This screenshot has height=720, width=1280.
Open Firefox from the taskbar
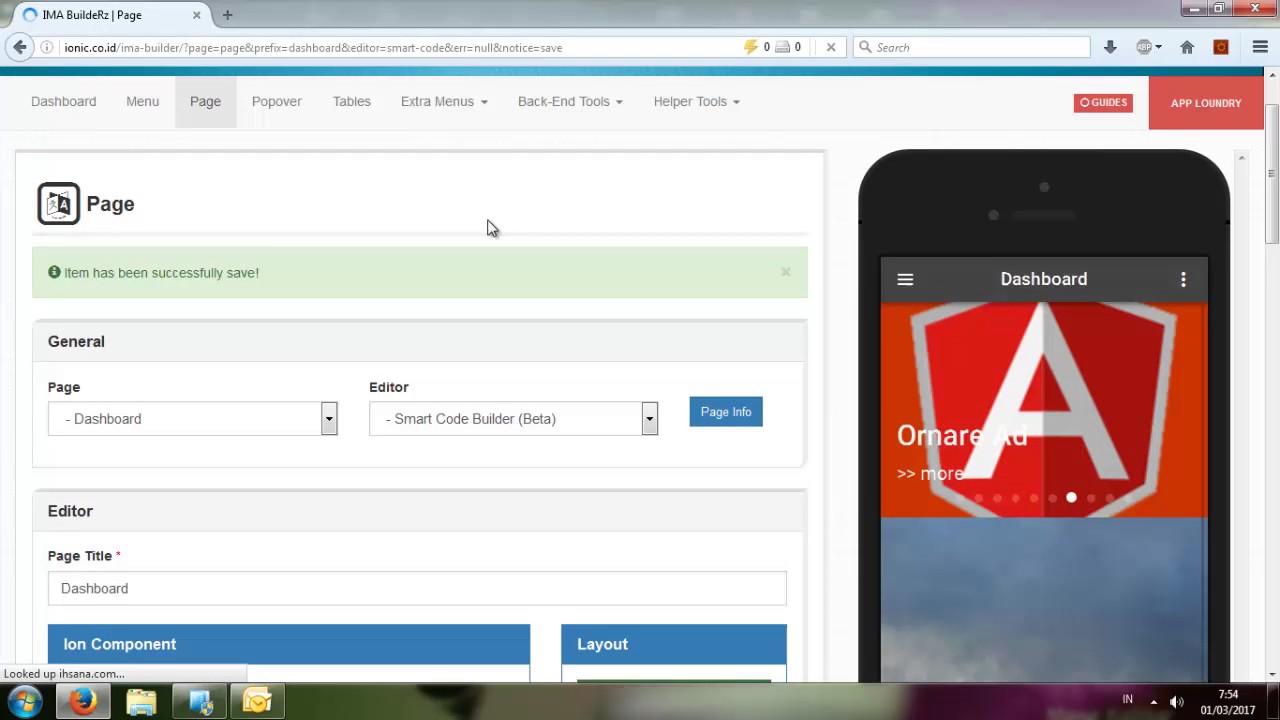pos(83,701)
